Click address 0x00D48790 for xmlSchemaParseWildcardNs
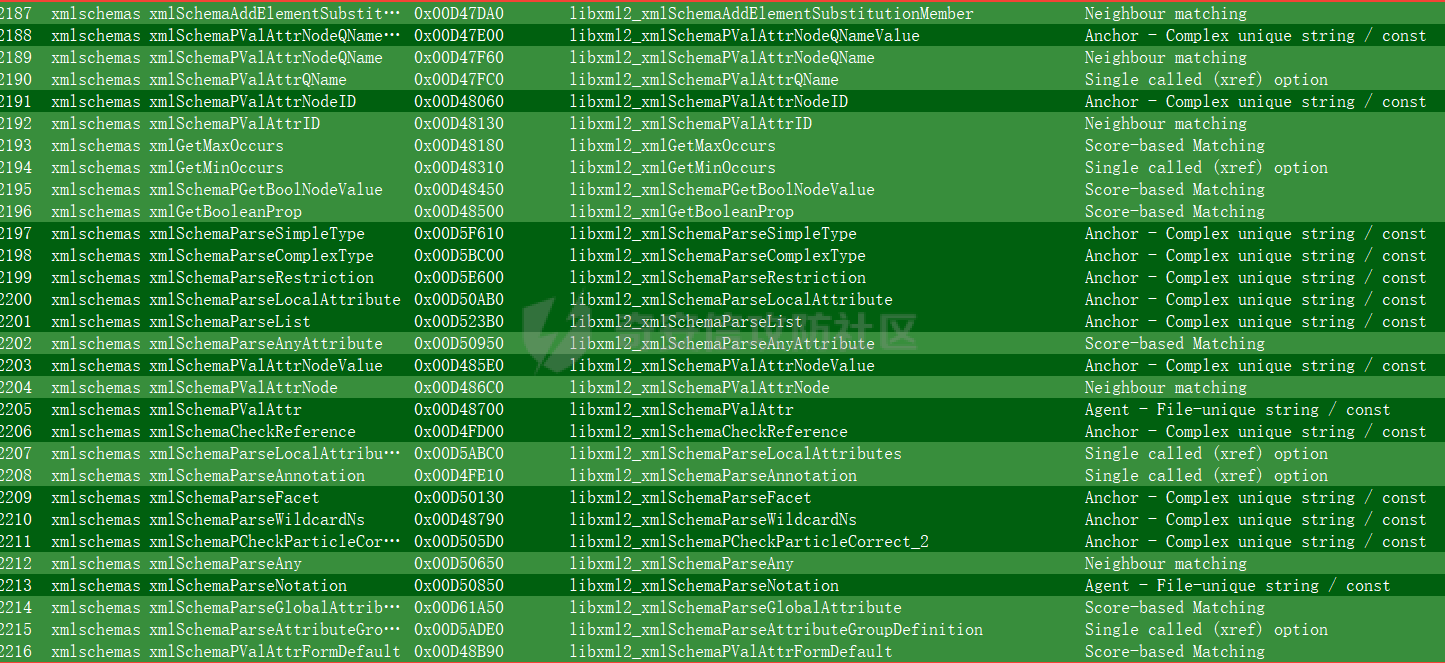 (459, 520)
